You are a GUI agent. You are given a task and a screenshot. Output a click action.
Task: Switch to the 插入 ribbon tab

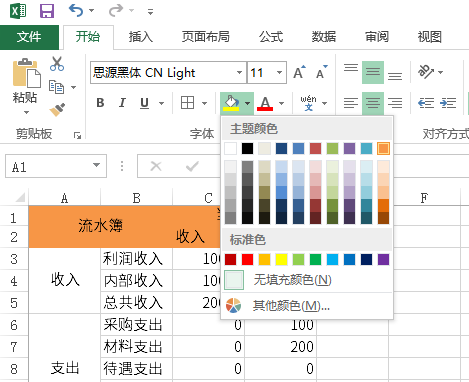(x=141, y=37)
